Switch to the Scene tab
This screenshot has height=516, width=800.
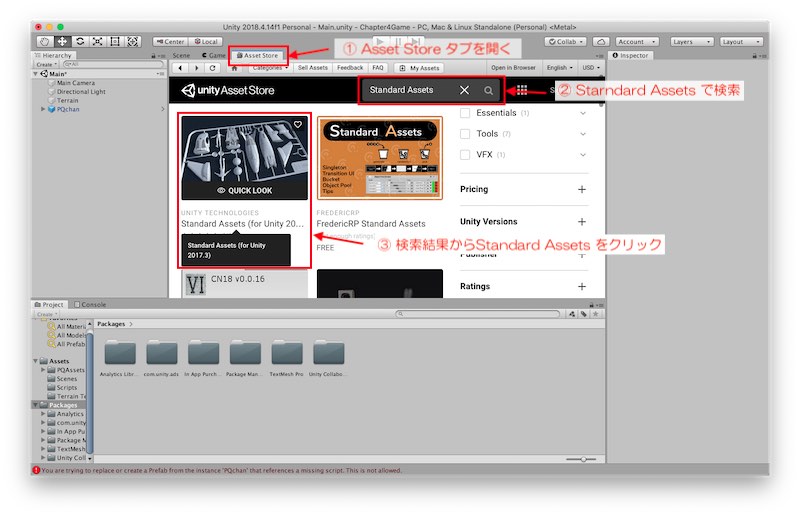[x=181, y=55]
